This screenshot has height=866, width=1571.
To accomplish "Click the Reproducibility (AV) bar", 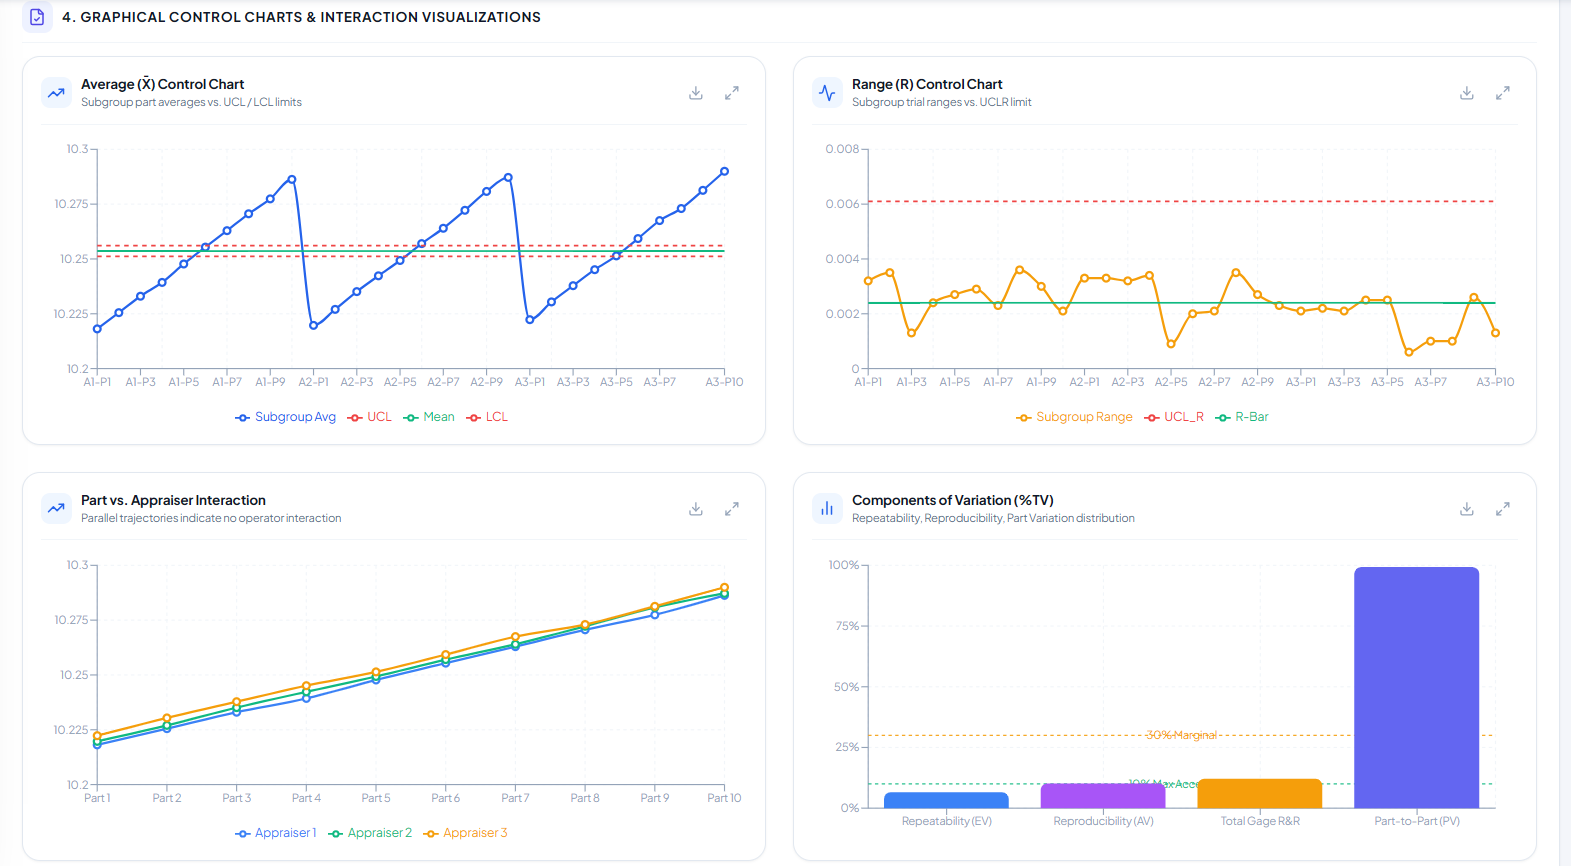I will point(1103,795).
